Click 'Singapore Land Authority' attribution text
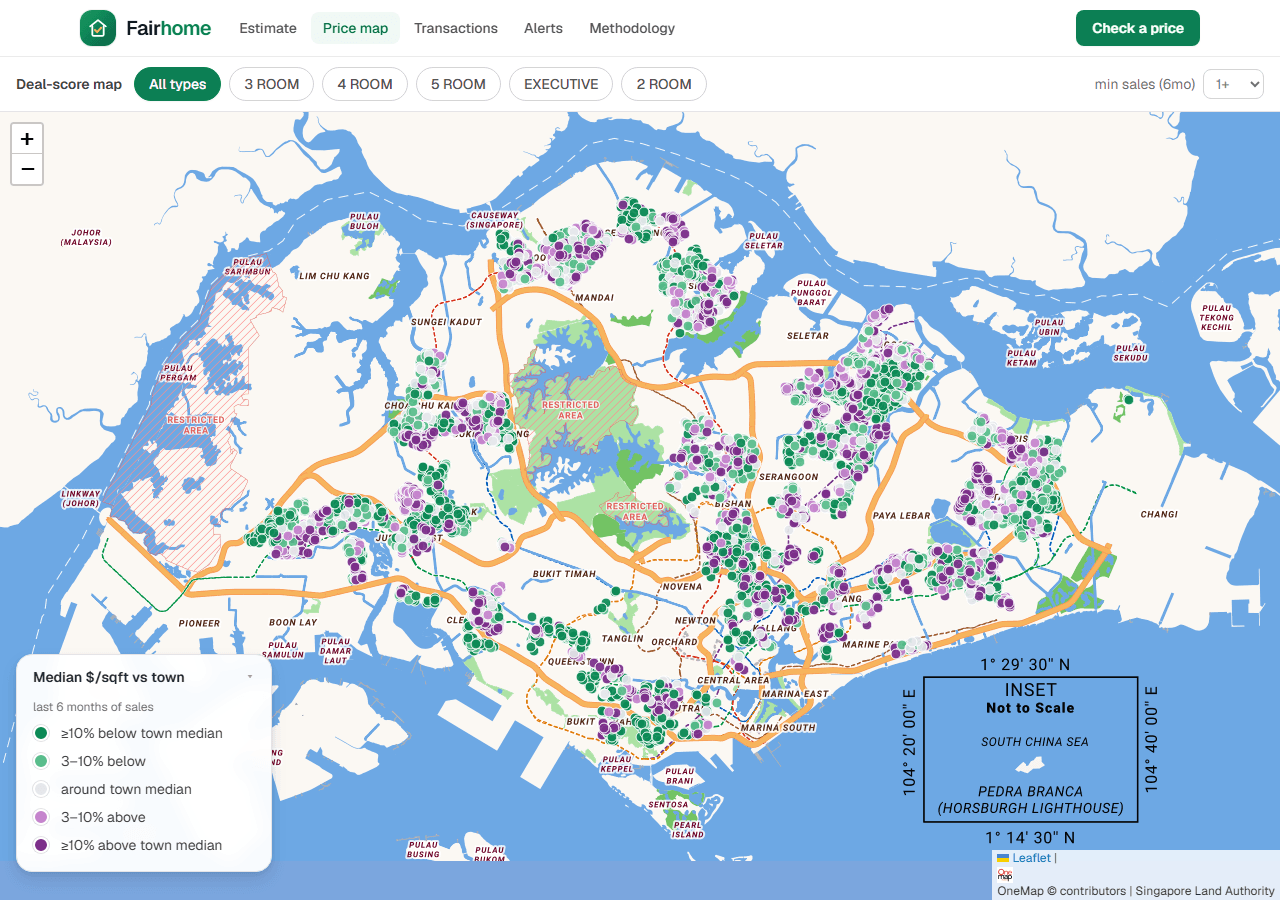 tap(1205, 890)
